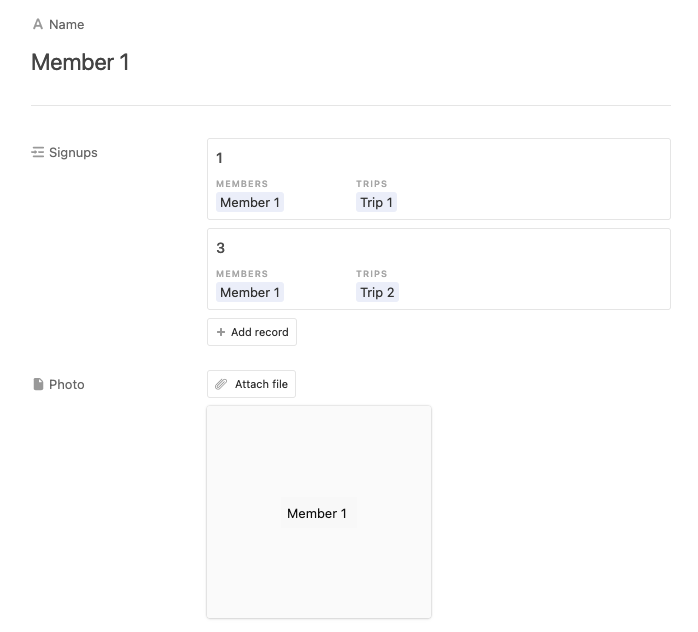Image resolution: width=698 pixels, height=632 pixels.
Task: Select Member 1 chip in signup 1
Action: tap(250, 203)
